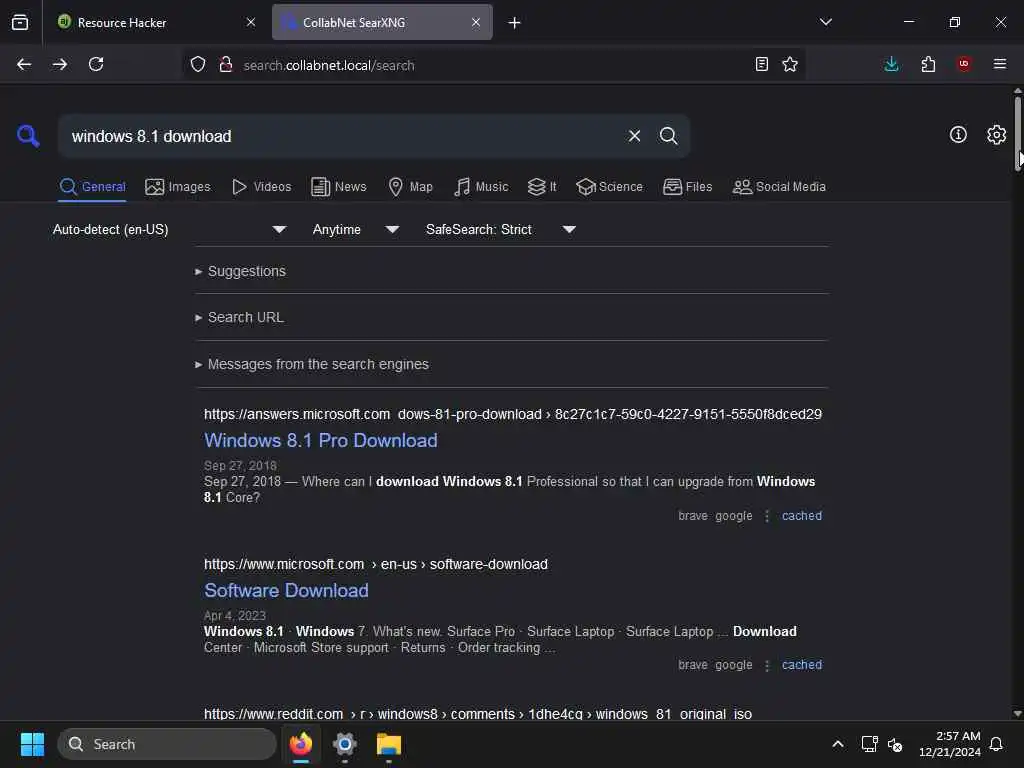The width and height of the screenshot is (1024, 768).
Task: Click the SearXNG logo magnifier
Action: (x=28, y=136)
